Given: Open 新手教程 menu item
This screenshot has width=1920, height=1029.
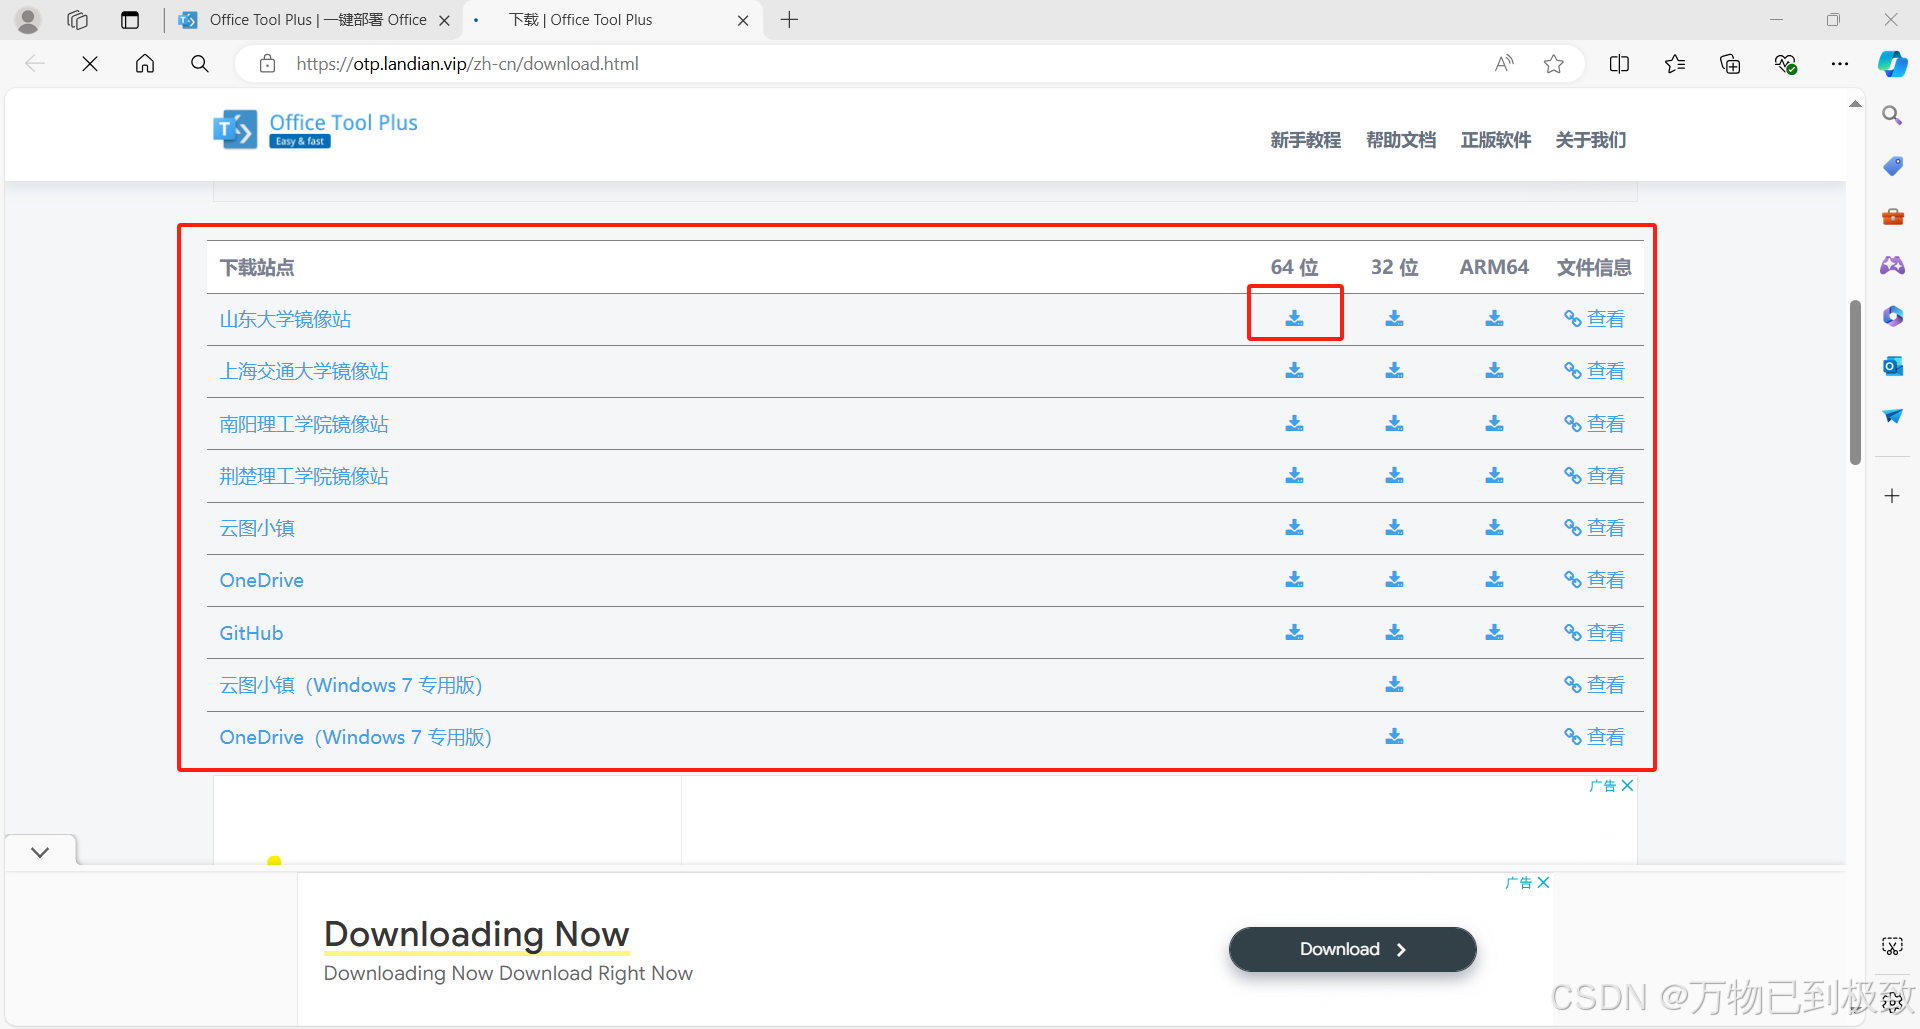Looking at the screenshot, I should click(1305, 140).
